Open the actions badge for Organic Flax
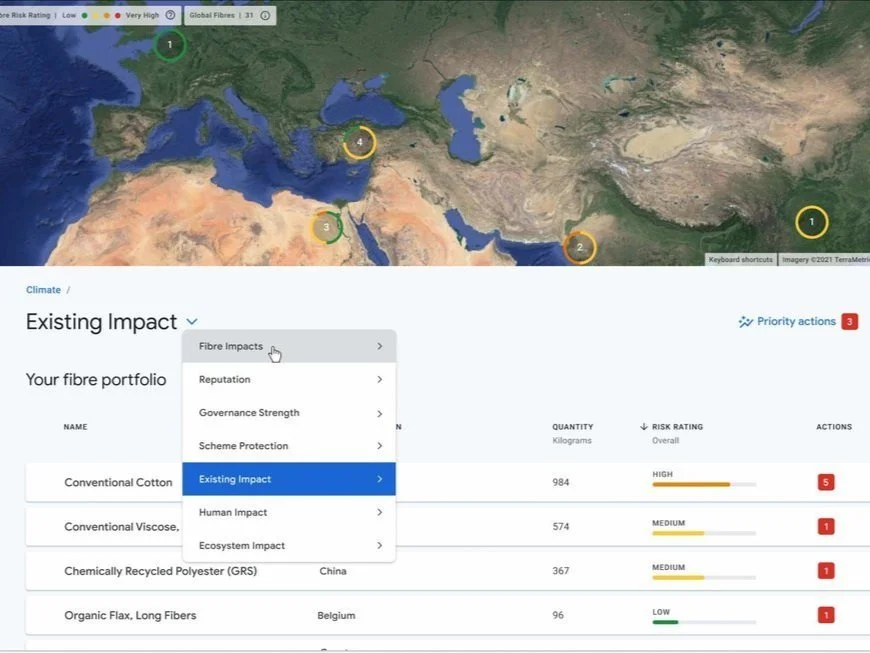This screenshot has width=870, height=653. [826, 615]
